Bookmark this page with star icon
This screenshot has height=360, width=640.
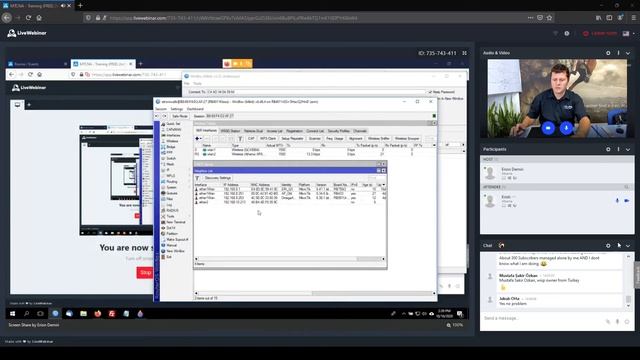click(549, 18)
